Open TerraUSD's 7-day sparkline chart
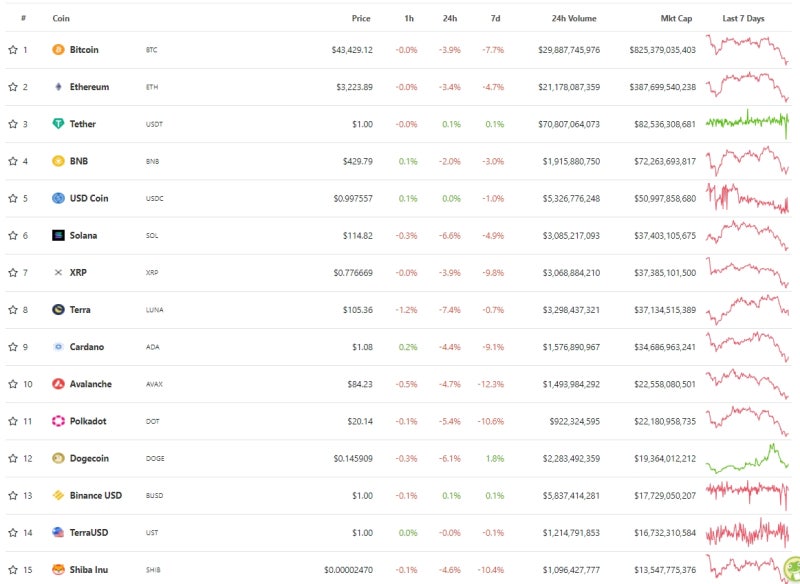This screenshot has height=584, width=800. [747, 532]
